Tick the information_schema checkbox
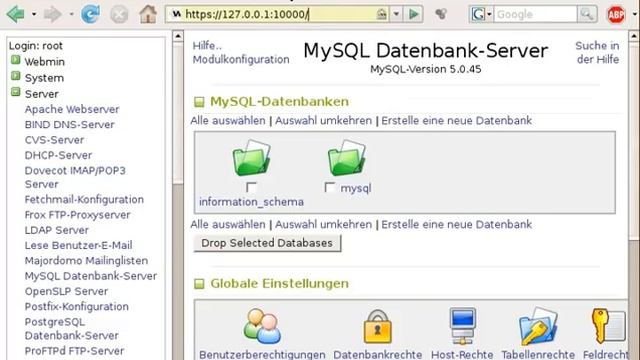Image resolution: width=640 pixels, height=360 pixels. point(251,187)
